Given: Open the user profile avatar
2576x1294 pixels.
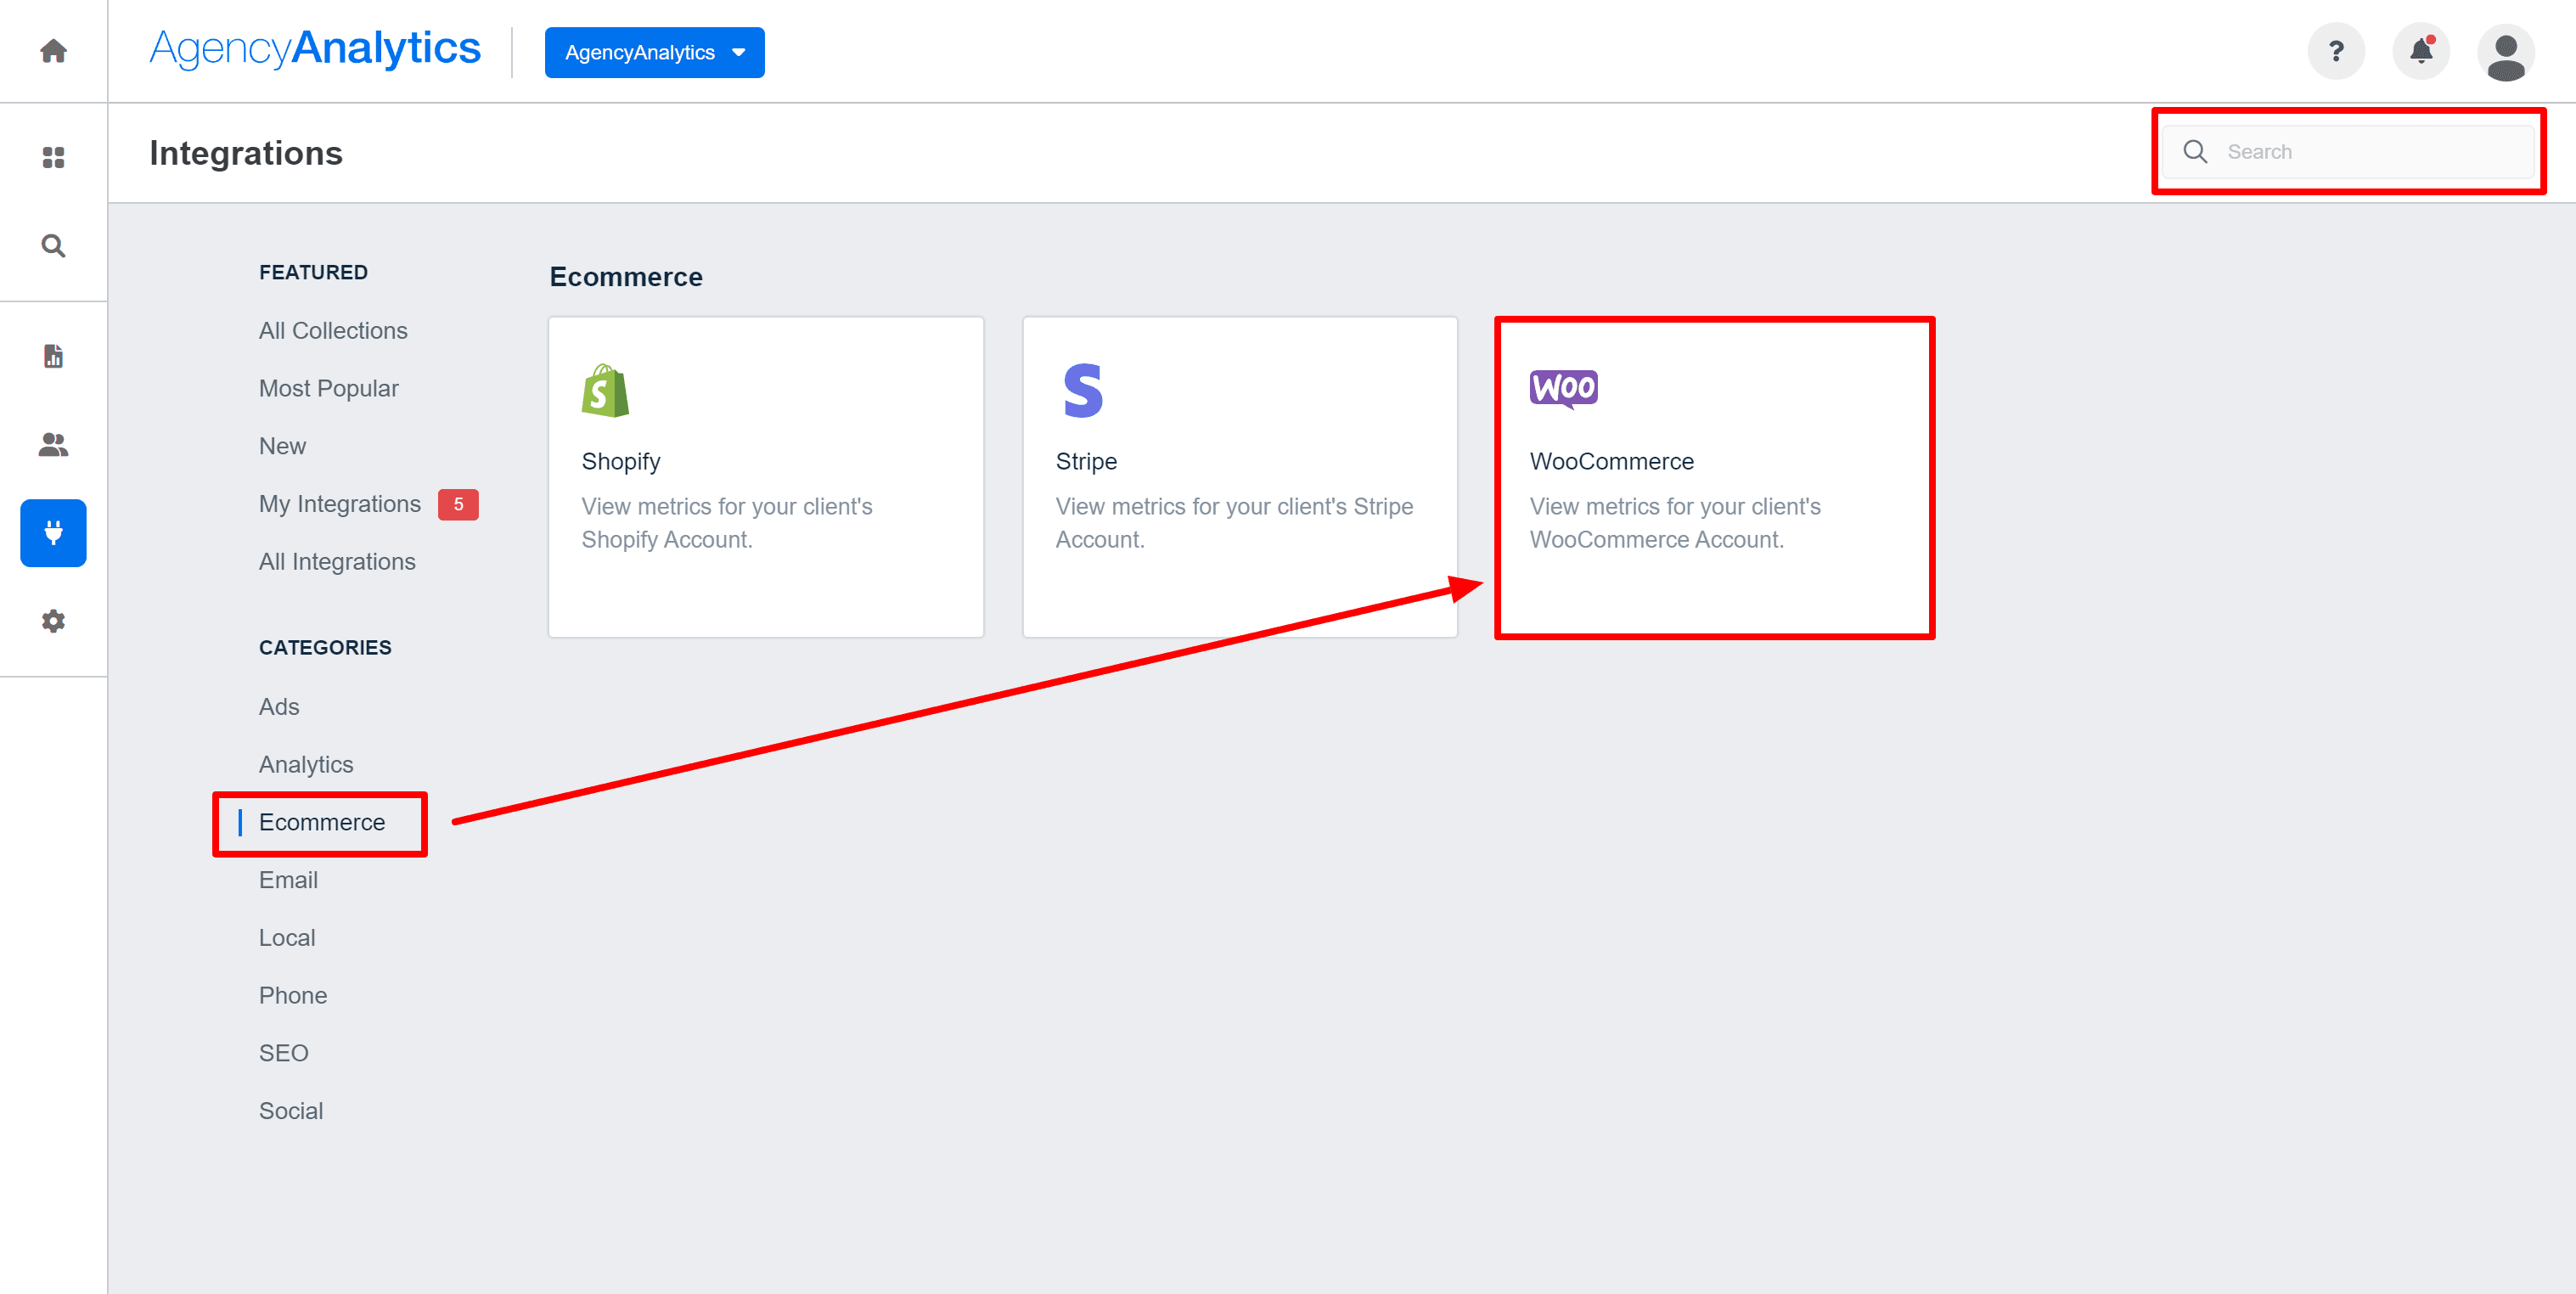Looking at the screenshot, I should [2505, 53].
